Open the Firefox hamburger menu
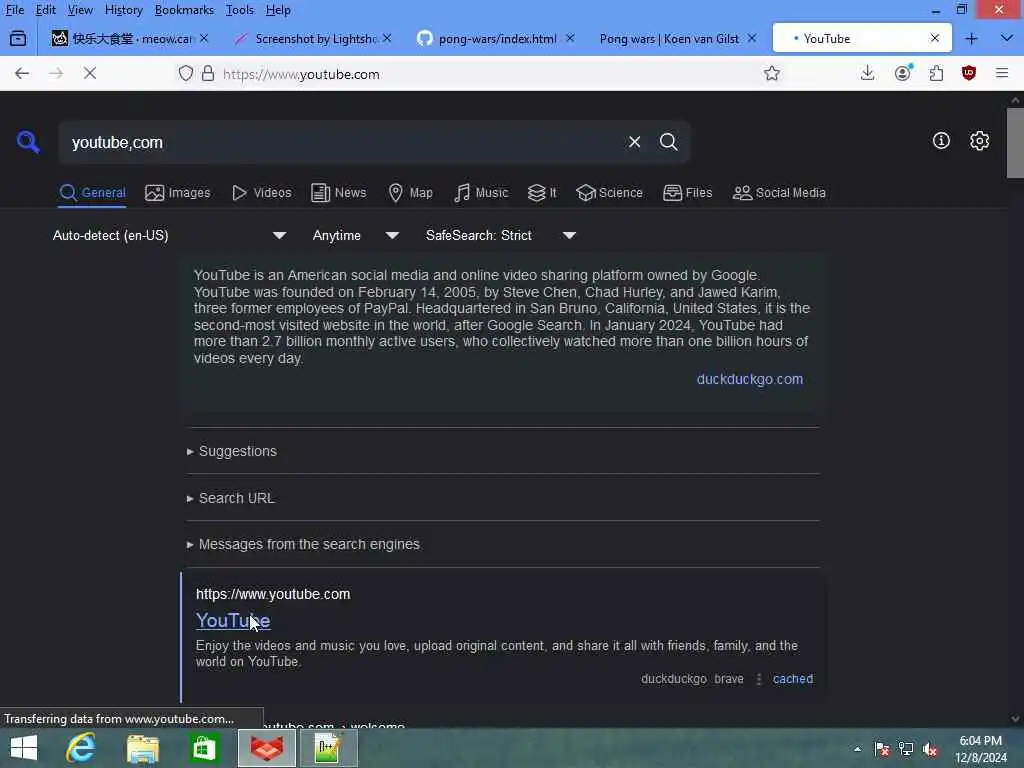Viewport: 1024px width, 768px height. click(x=1002, y=74)
